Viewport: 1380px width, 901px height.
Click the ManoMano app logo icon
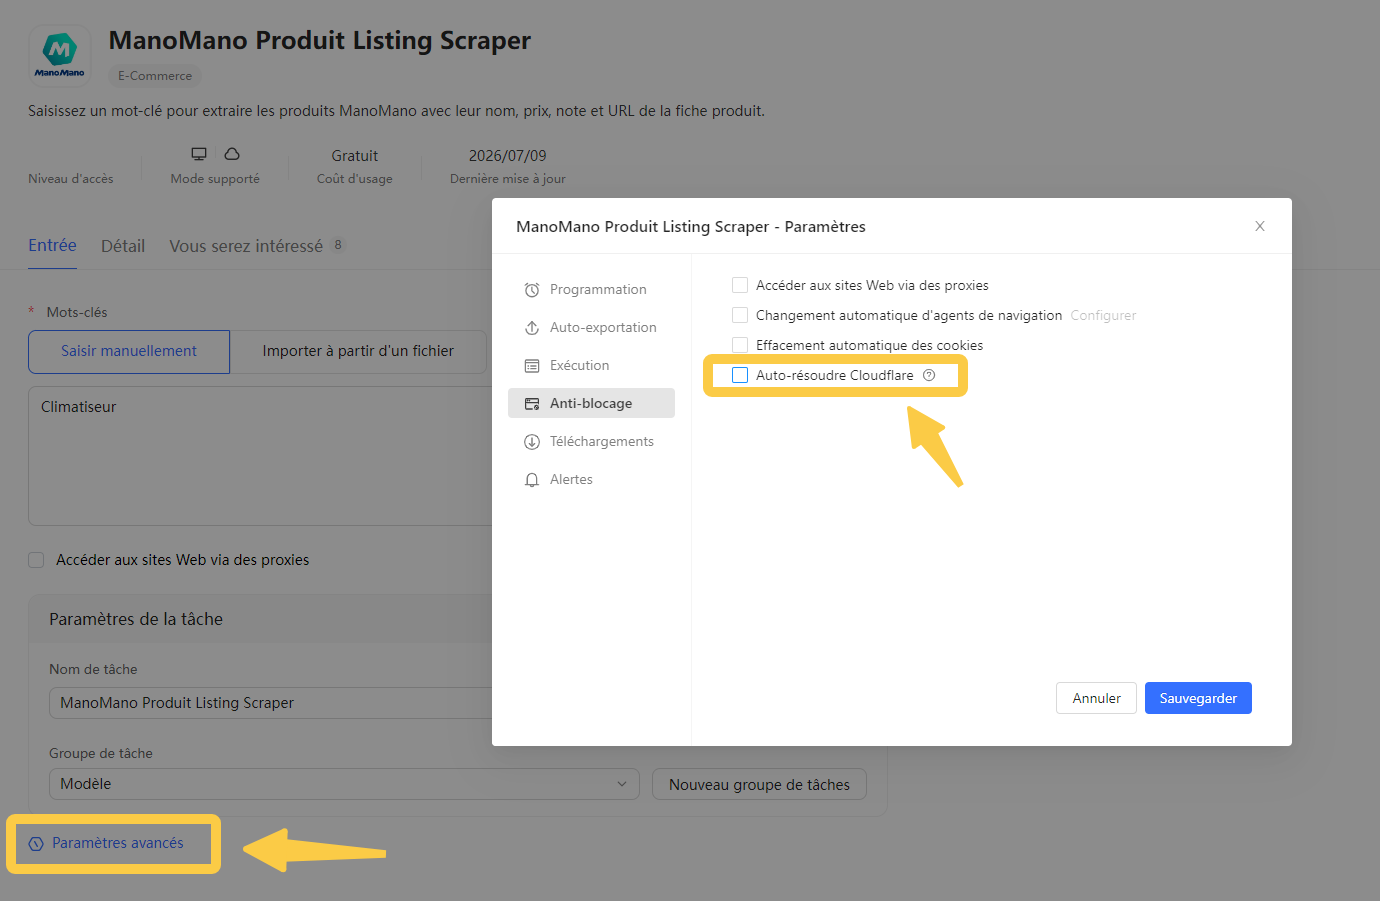pos(60,56)
